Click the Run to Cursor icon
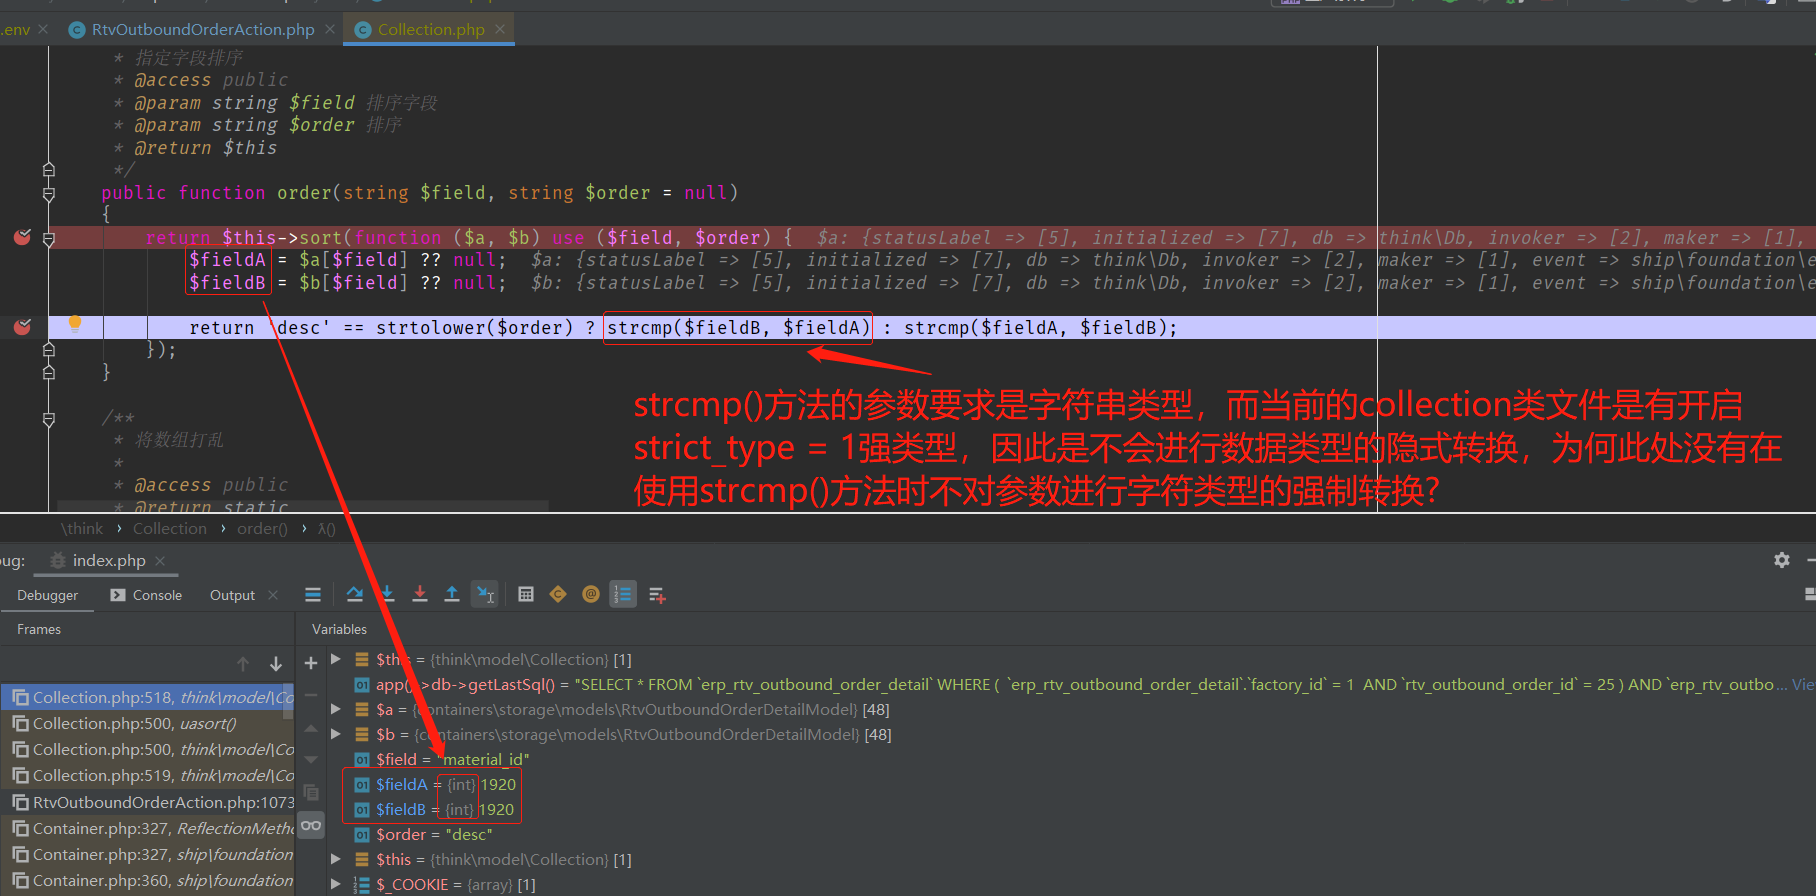This screenshot has height=896, width=1816. [485, 595]
